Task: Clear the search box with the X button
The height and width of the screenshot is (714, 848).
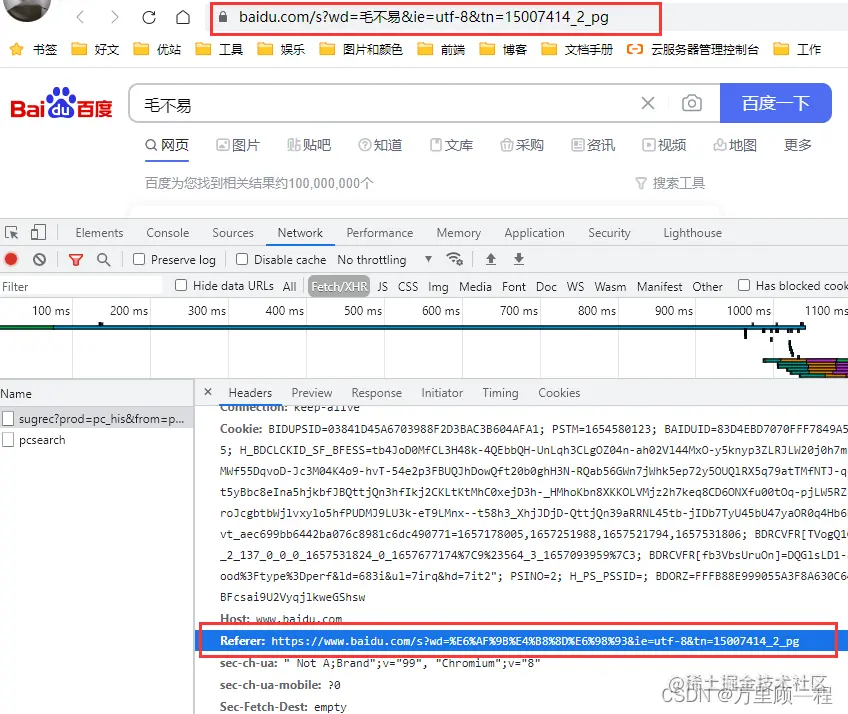Action: point(647,102)
